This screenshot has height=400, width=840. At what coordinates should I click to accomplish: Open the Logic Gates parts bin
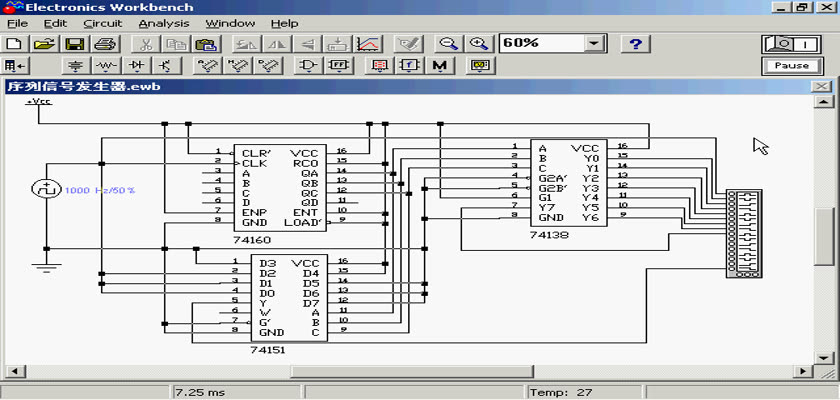click(x=309, y=66)
